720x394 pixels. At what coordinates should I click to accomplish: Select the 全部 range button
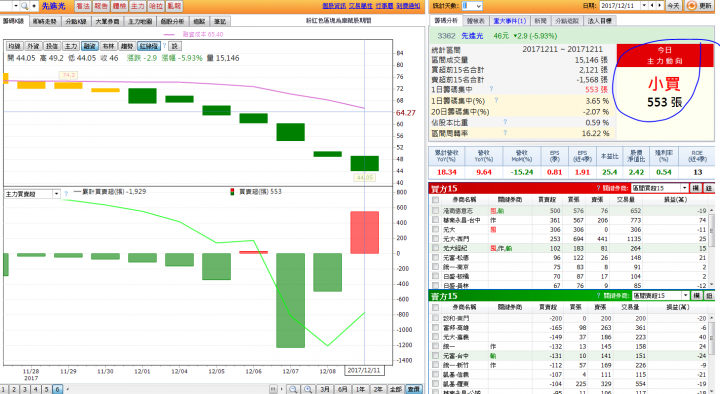click(x=396, y=389)
